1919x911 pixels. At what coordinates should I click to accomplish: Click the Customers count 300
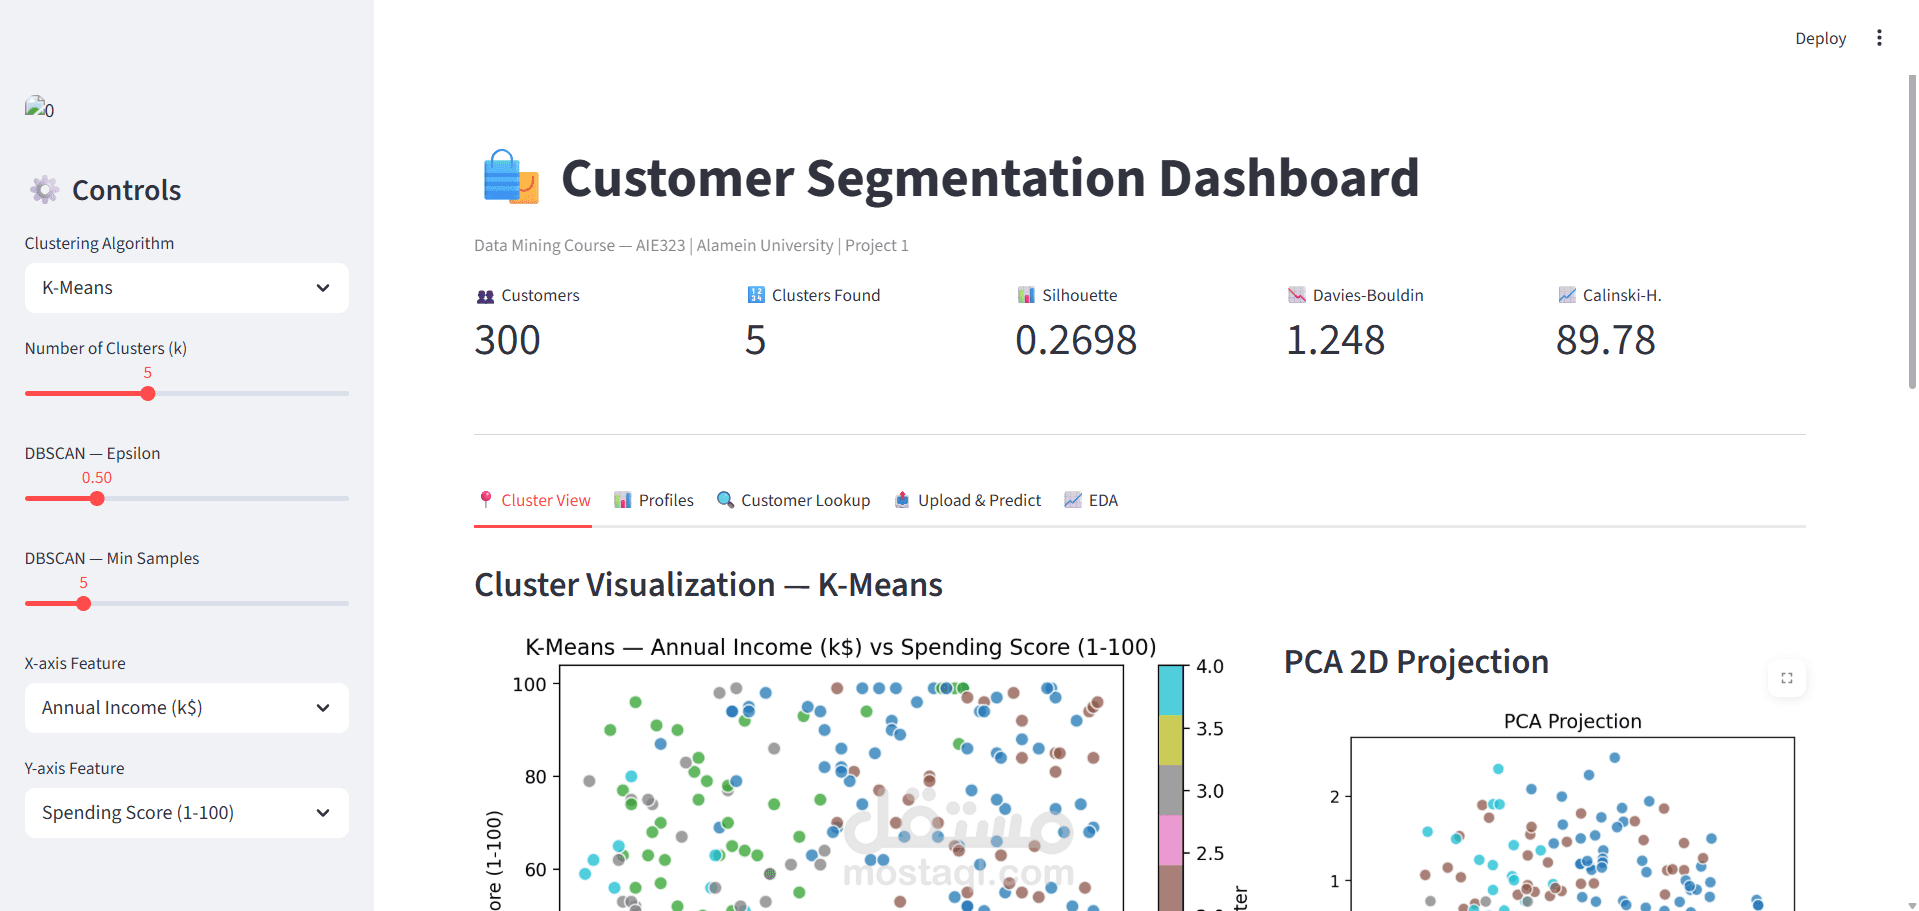[x=507, y=340]
